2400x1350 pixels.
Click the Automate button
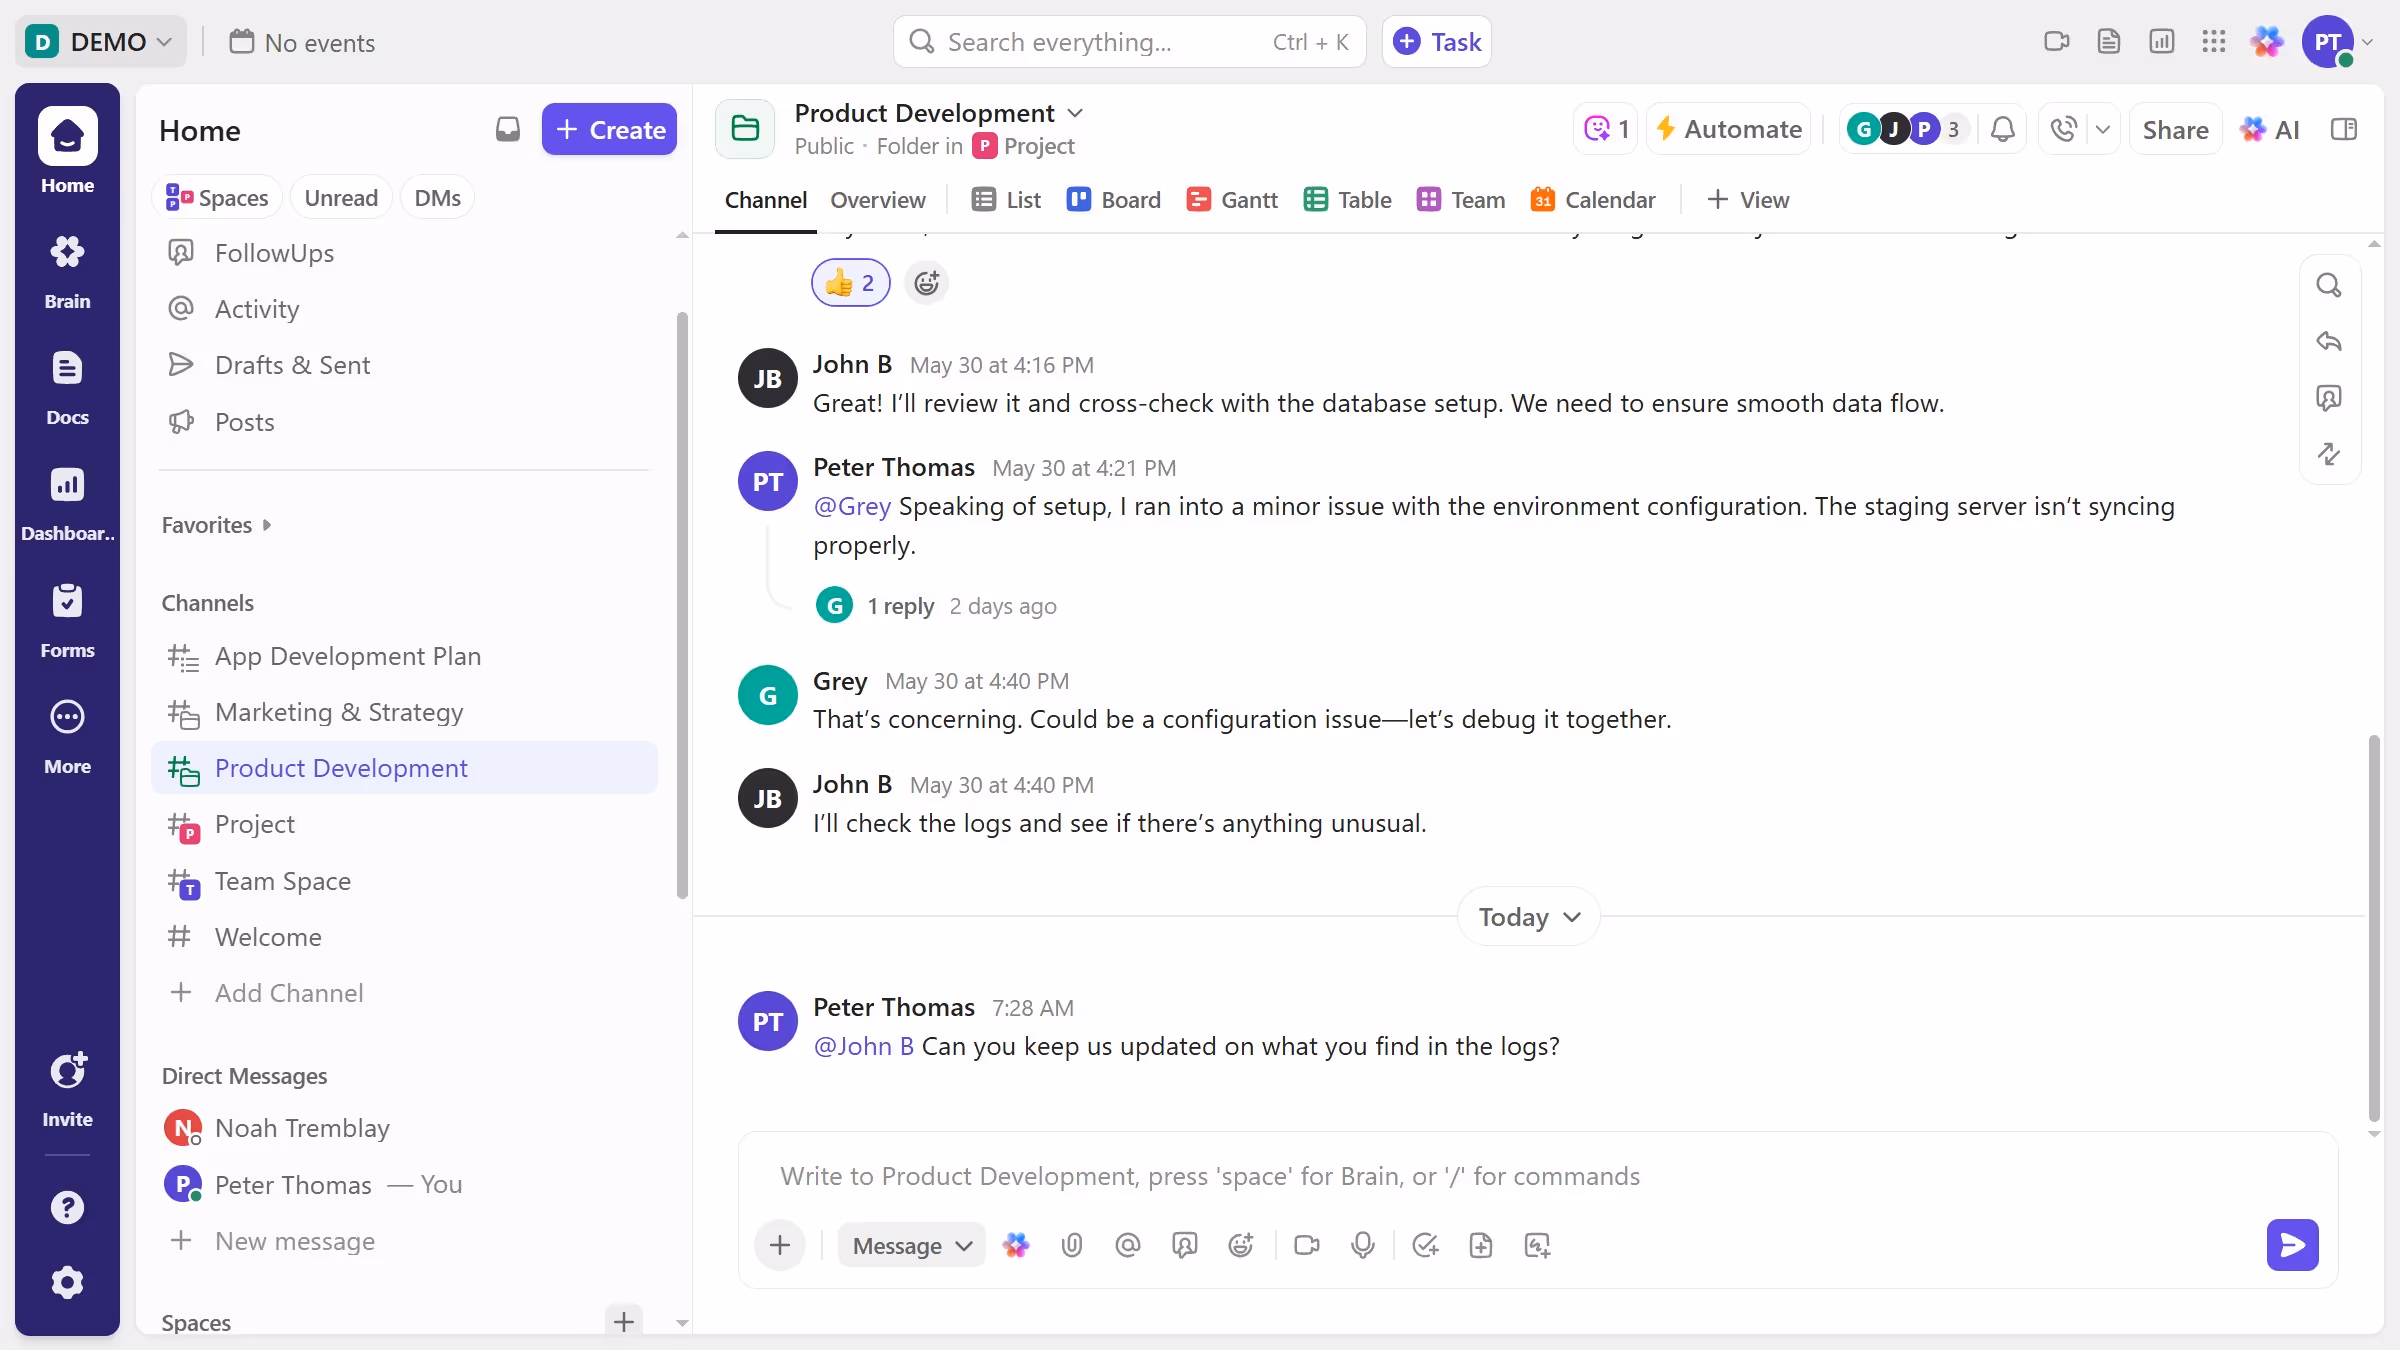(x=1729, y=129)
